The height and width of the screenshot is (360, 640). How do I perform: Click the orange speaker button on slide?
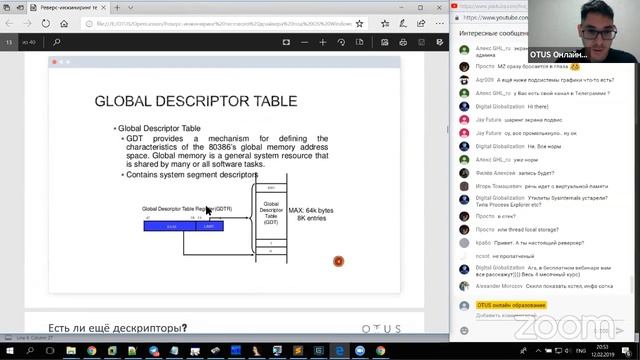(338, 261)
